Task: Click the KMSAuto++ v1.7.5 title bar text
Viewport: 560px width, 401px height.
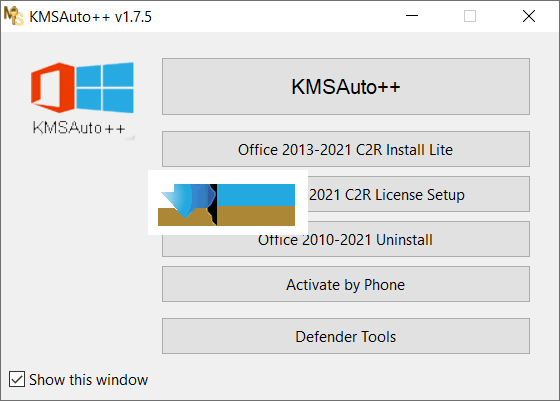Action: 90,17
